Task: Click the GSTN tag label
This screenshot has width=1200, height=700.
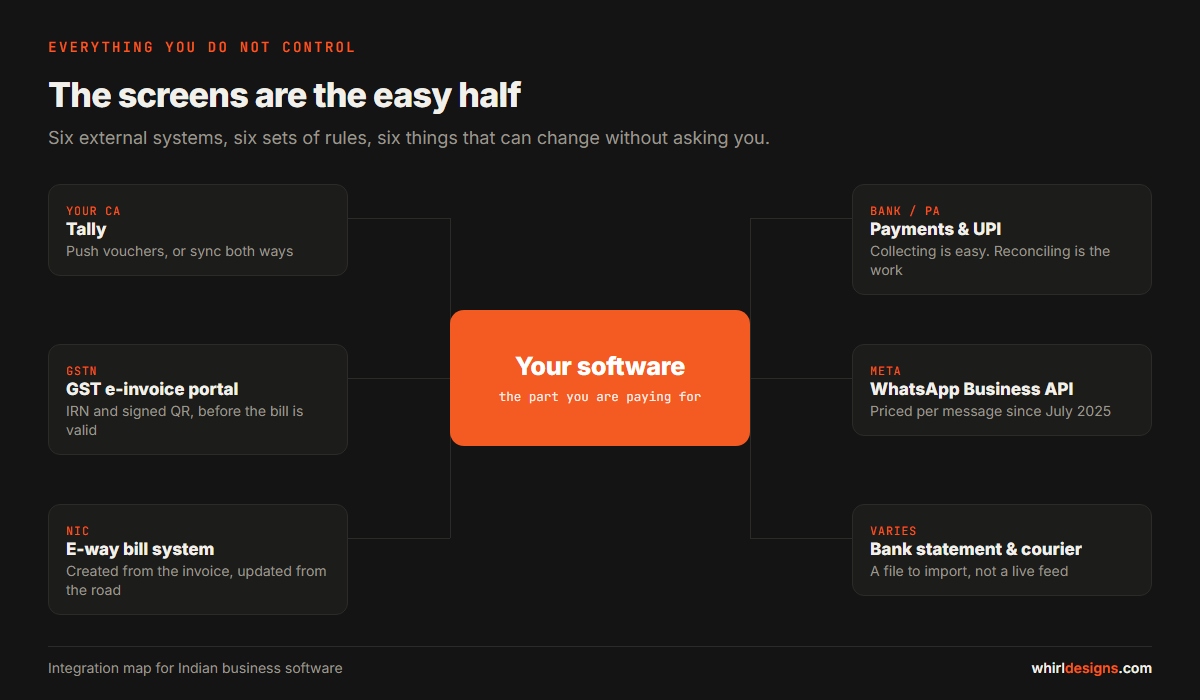Action: click(x=82, y=371)
